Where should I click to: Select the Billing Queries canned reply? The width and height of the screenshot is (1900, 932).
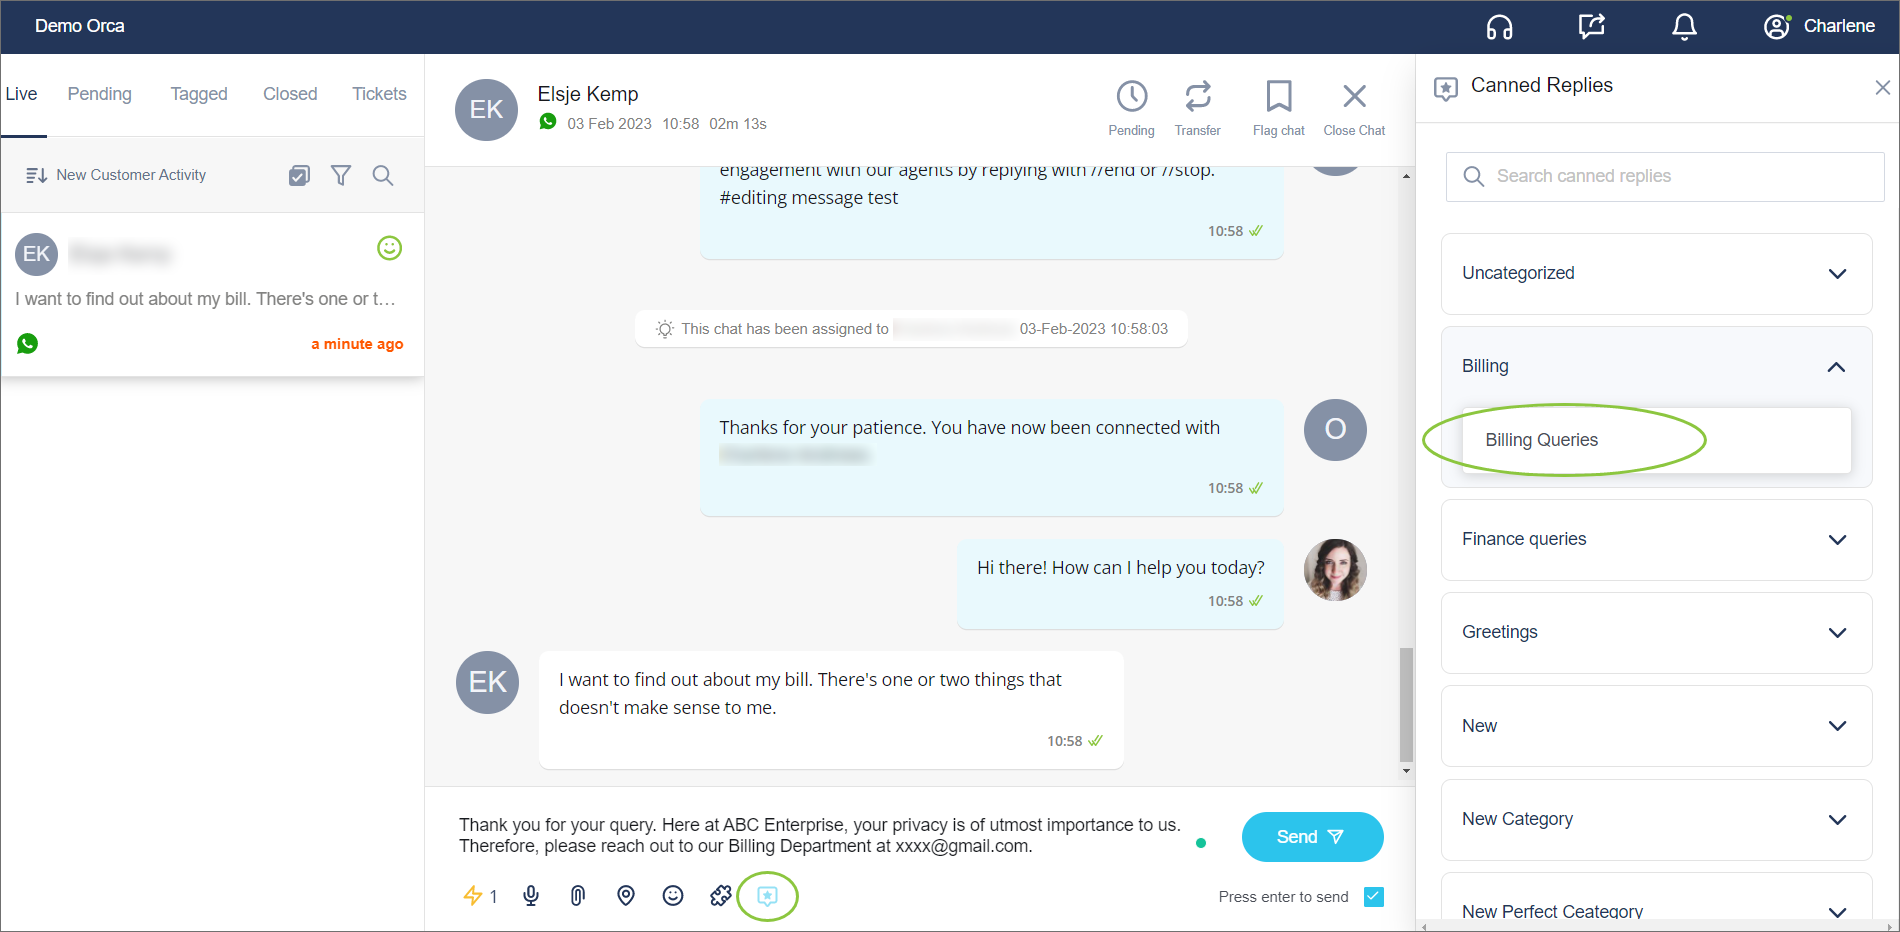(1541, 440)
